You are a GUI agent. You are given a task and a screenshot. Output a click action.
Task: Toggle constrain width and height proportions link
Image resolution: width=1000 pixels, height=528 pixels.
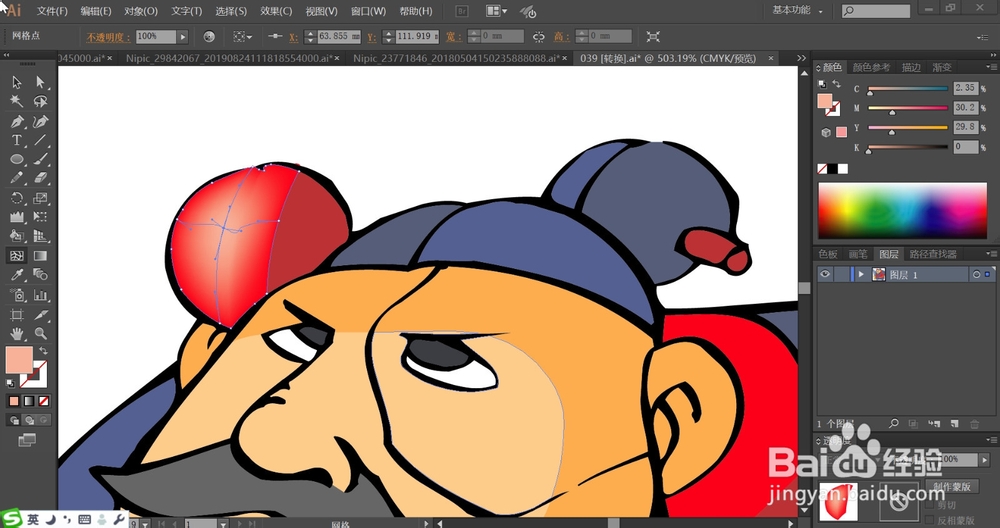click(x=538, y=37)
